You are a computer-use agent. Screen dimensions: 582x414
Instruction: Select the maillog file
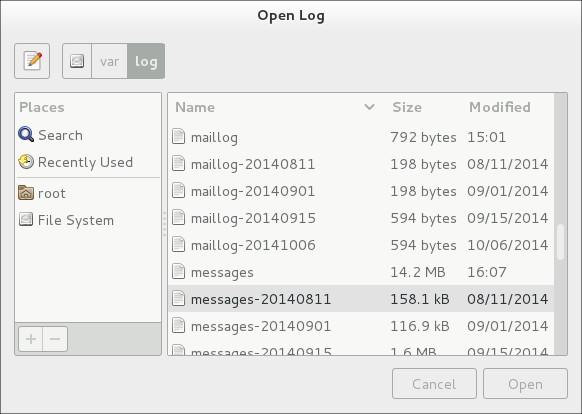coord(361,137)
